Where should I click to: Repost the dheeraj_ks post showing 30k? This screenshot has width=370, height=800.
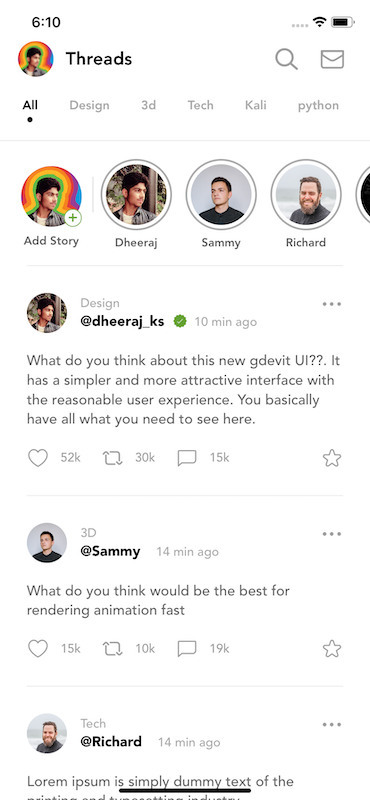click(x=113, y=458)
